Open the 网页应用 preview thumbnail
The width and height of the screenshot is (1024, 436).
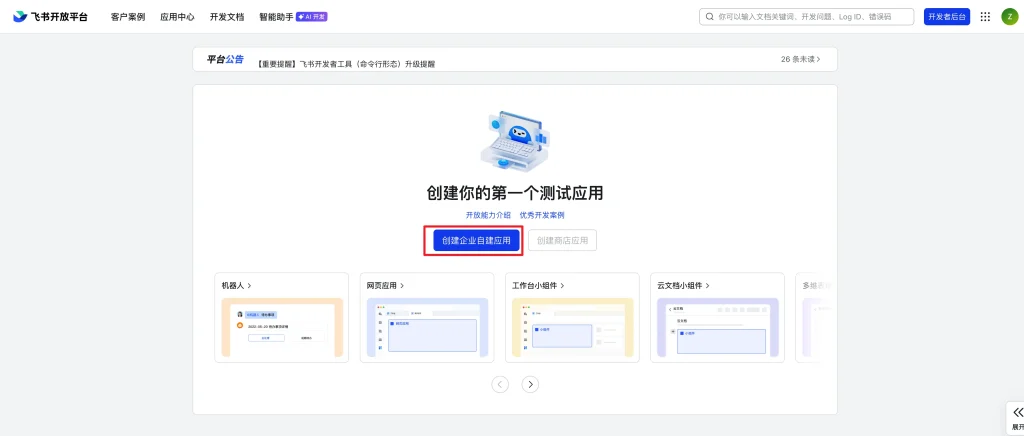[427, 328]
